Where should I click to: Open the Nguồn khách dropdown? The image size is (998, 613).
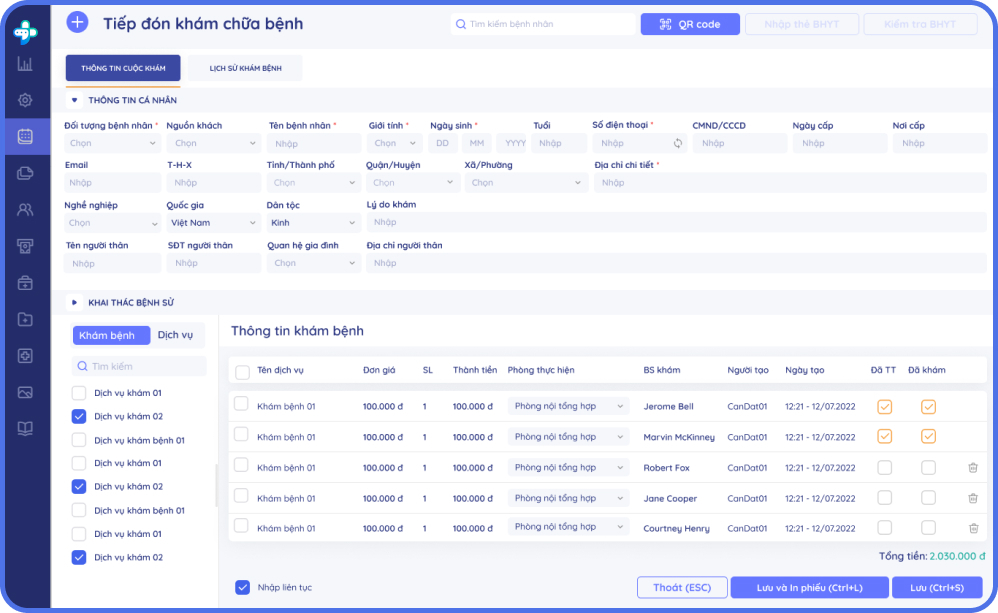(x=213, y=143)
